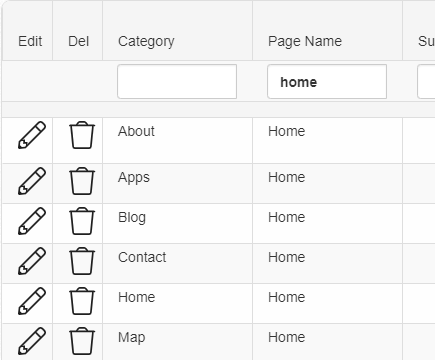Image resolution: width=435 pixels, height=360 pixels.
Task: Delete the Map category row
Action: tap(82, 341)
